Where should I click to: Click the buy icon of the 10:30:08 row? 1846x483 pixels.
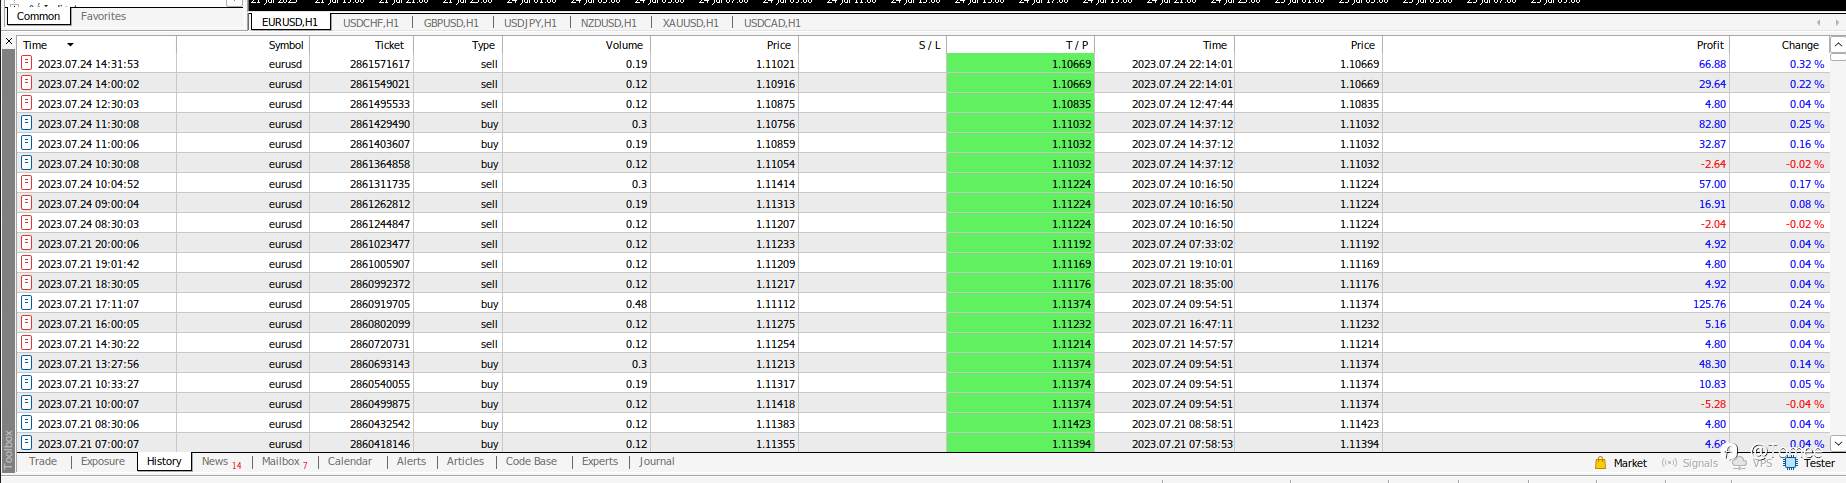point(27,163)
